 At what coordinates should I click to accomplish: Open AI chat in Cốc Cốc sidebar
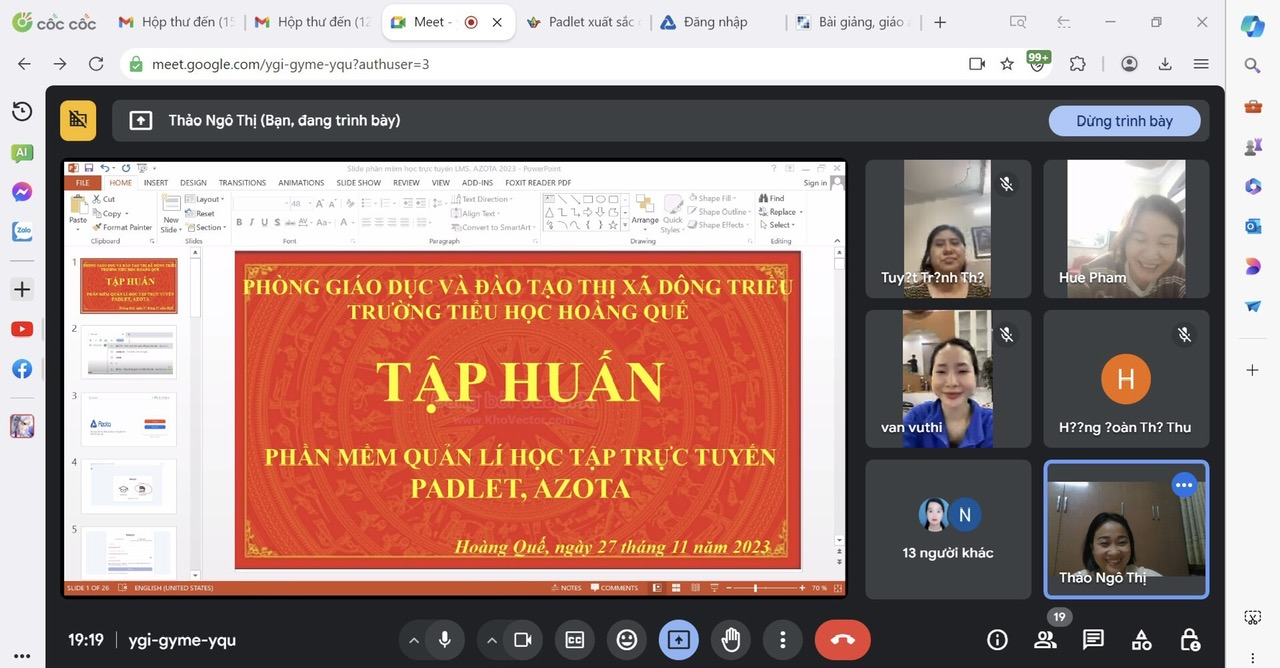click(x=22, y=153)
